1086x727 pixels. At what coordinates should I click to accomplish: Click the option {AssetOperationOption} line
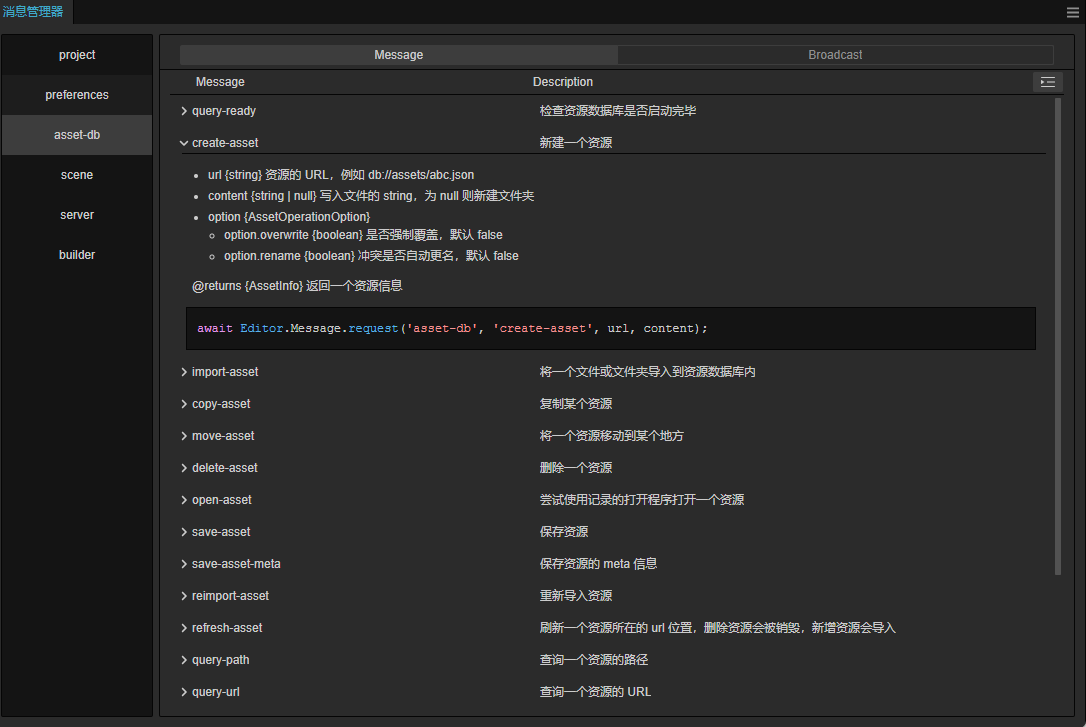289,217
